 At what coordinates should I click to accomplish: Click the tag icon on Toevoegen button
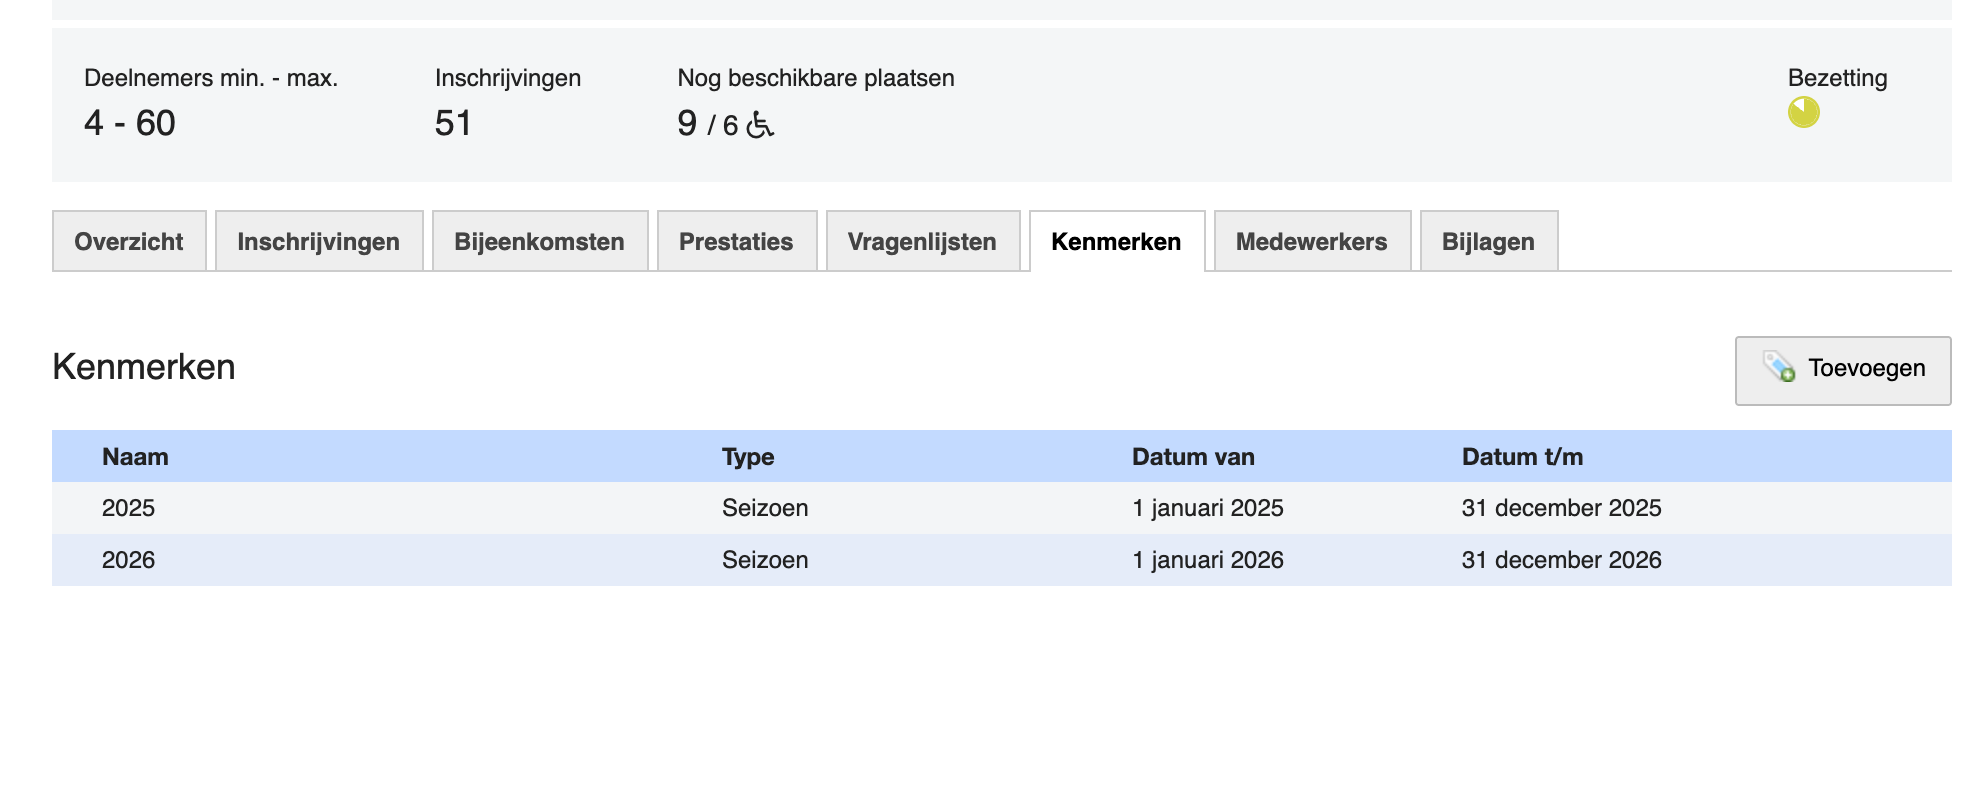coord(1779,367)
